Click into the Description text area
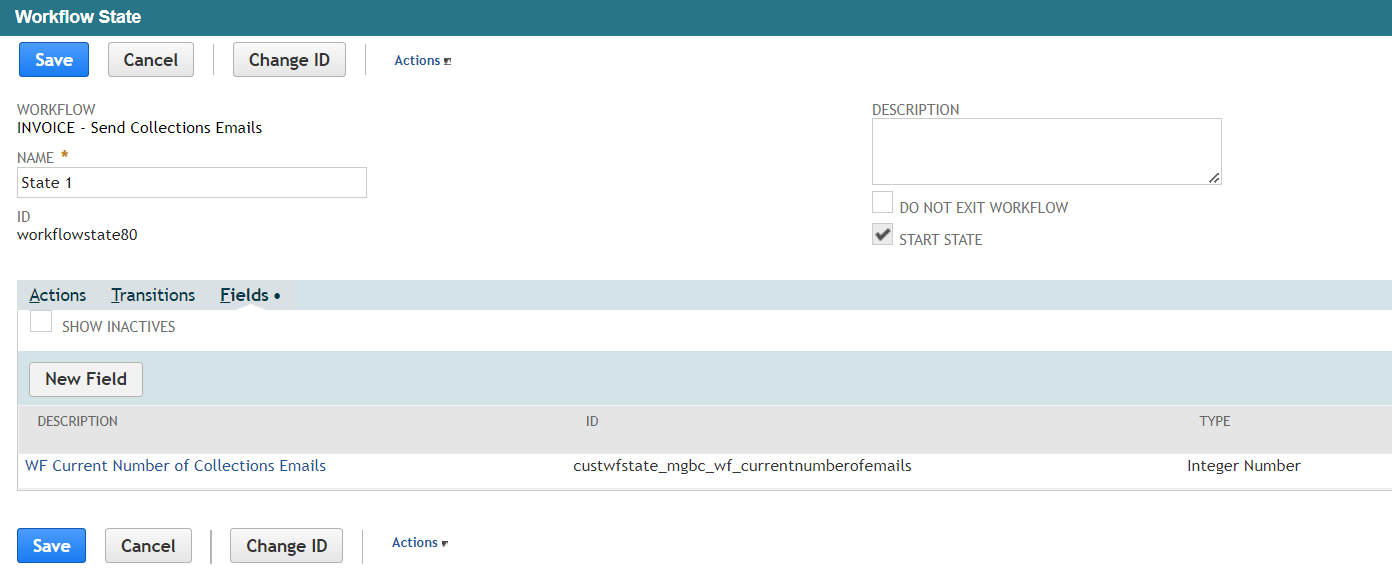This screenshot has width=1392, height=573. [1047, 152]
